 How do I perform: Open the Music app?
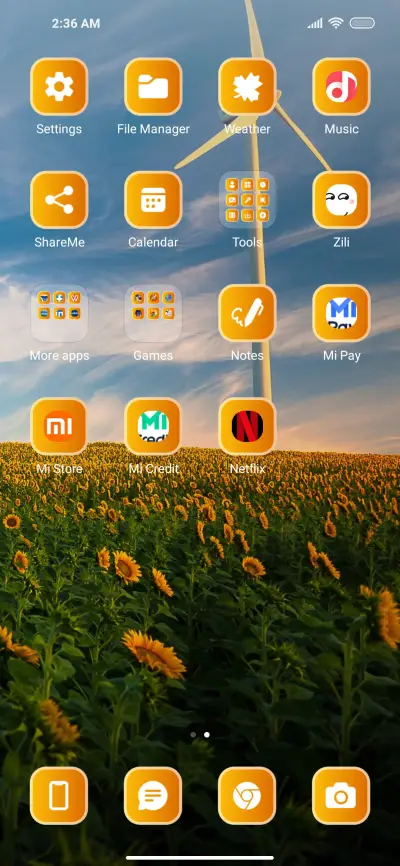[341, 87]
